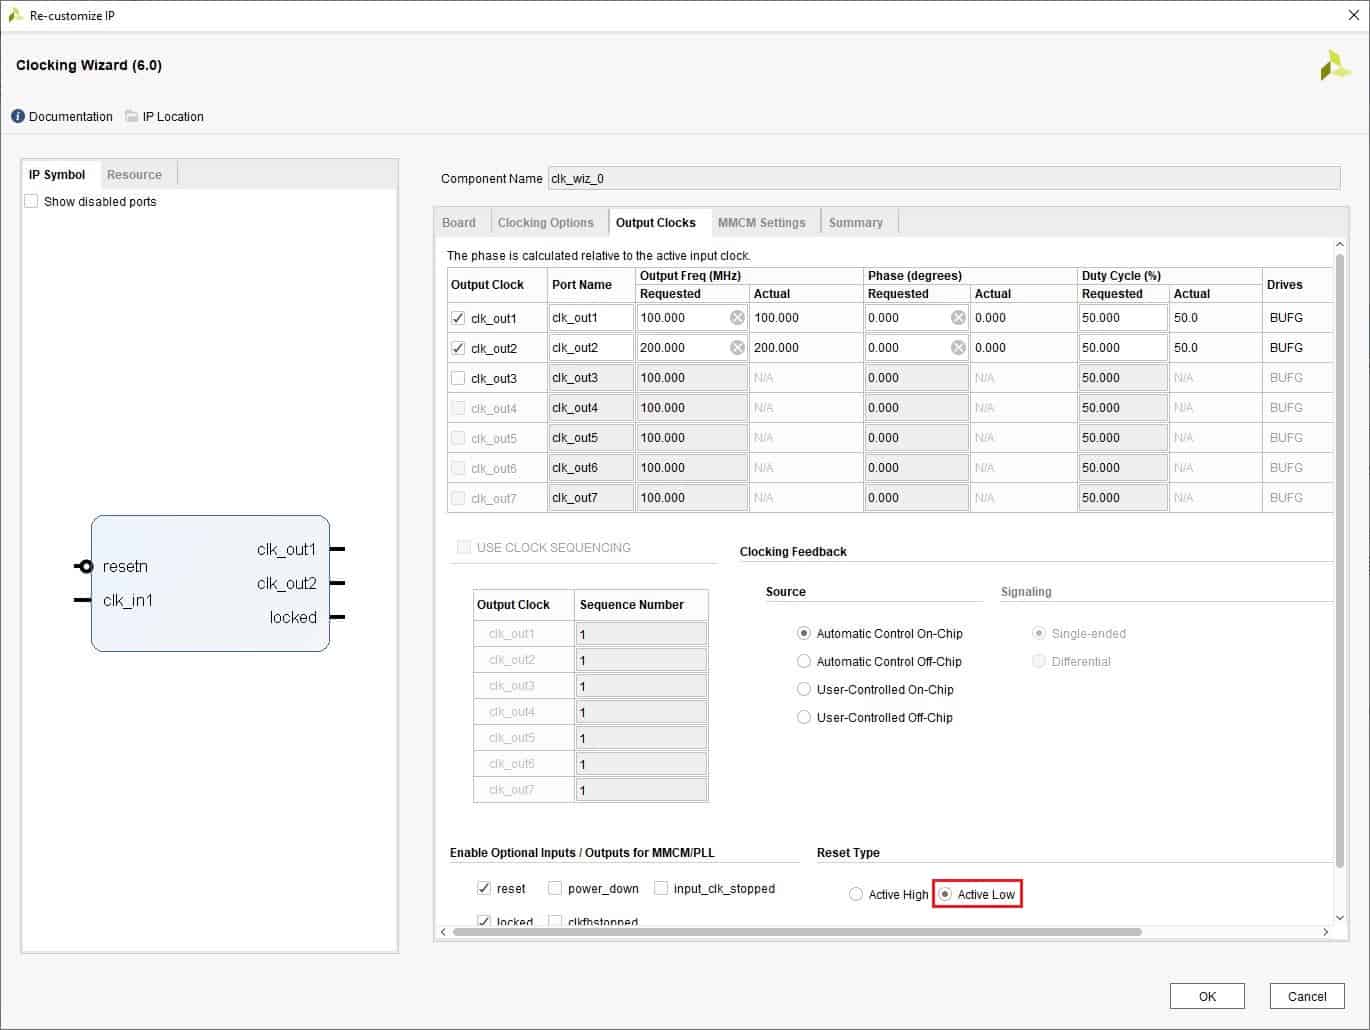Switch to the MMCM Settings tab
This screenshot has width=1370, height=1030.
coord(761,223)
